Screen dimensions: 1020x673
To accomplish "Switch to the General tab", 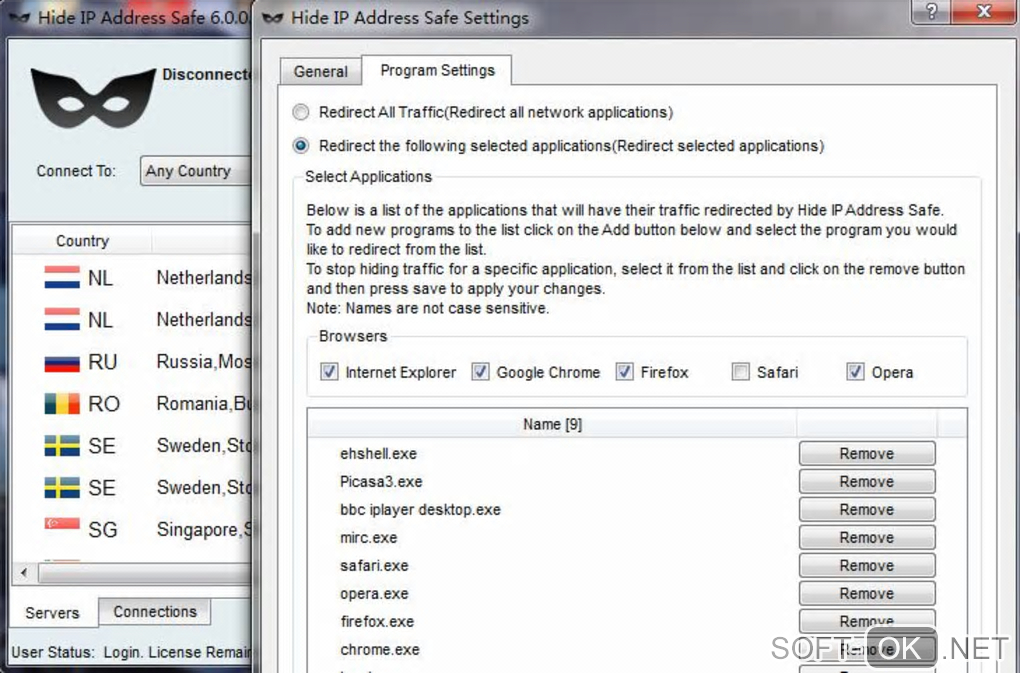I will click(x=321, y=72).
